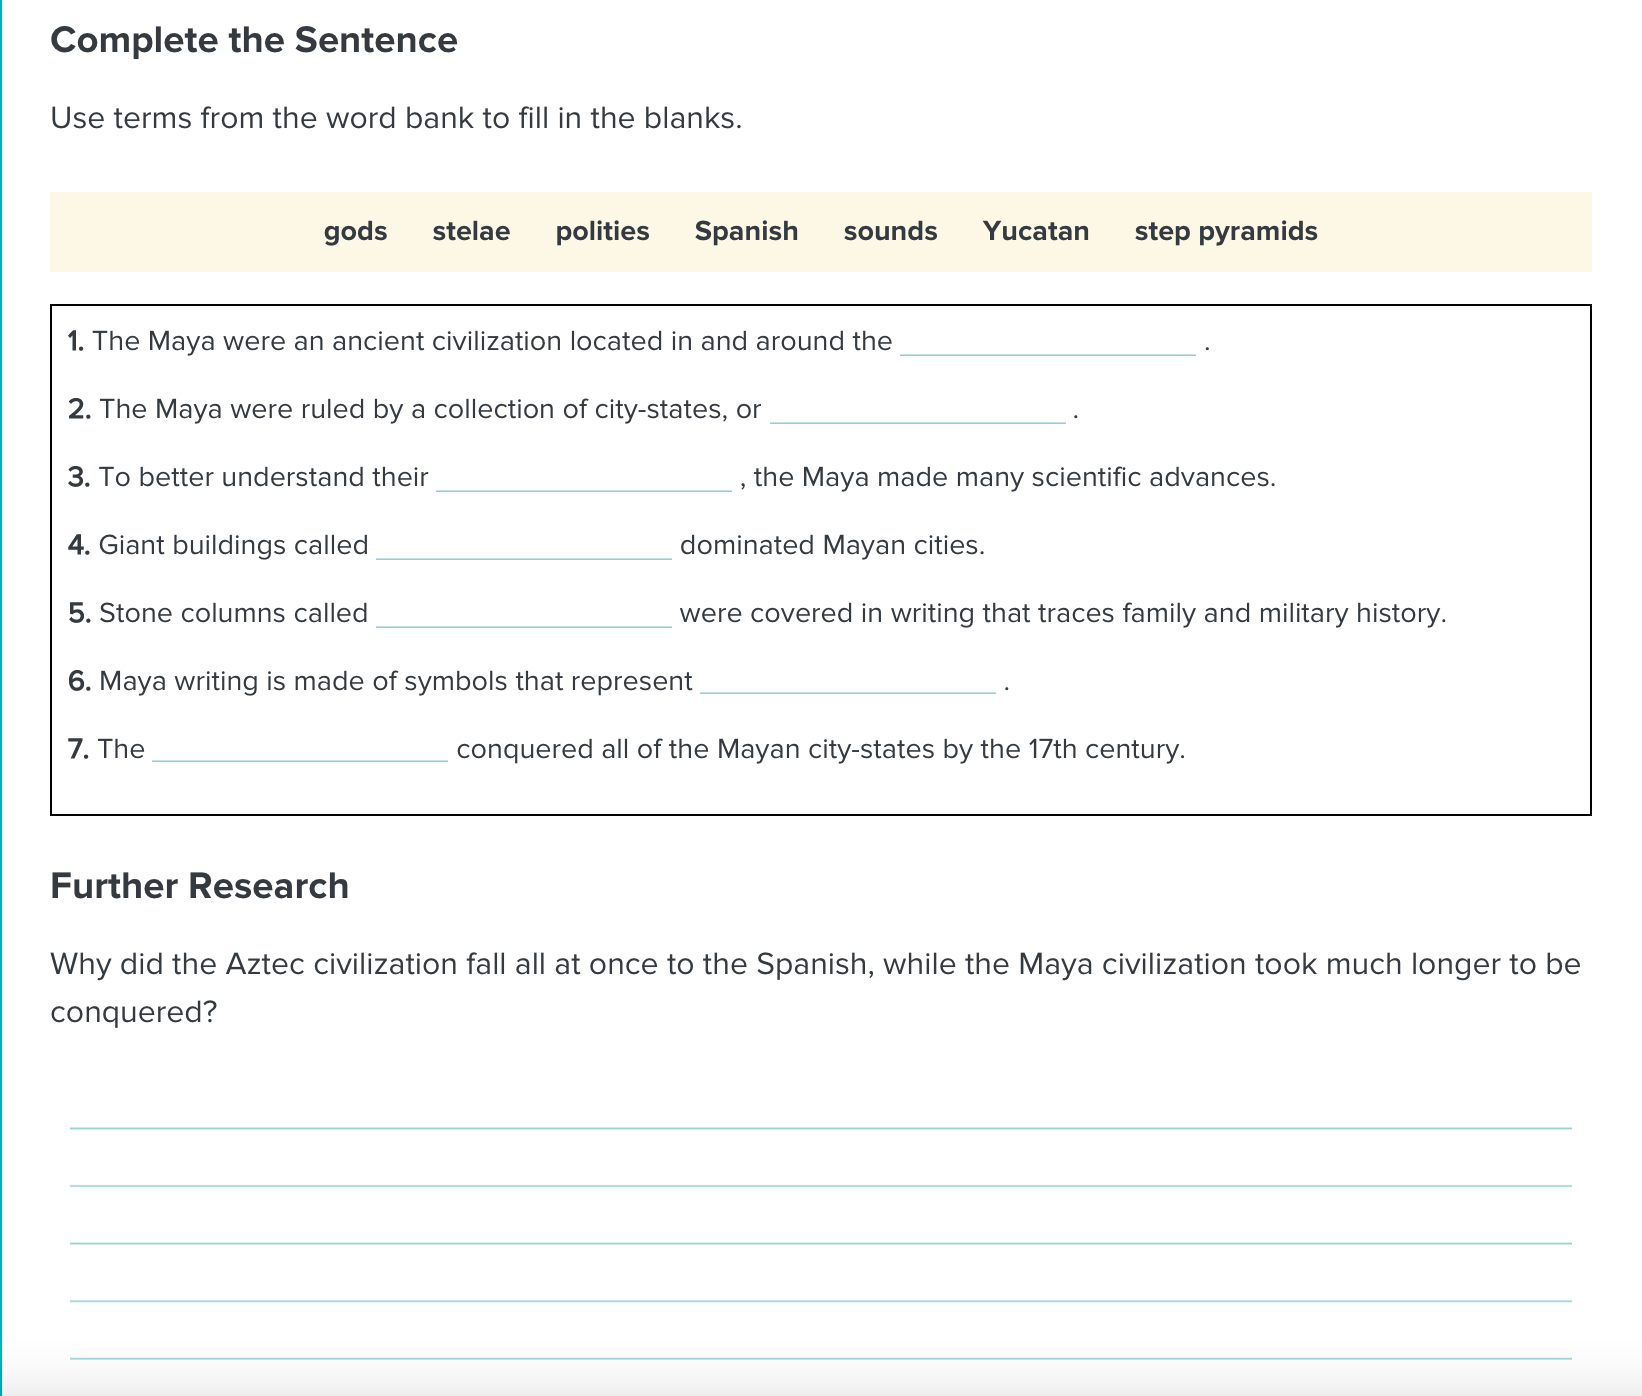Pick the 'polities' word bank term
Screen dimensions: 1642x1396
coord(602,231)
